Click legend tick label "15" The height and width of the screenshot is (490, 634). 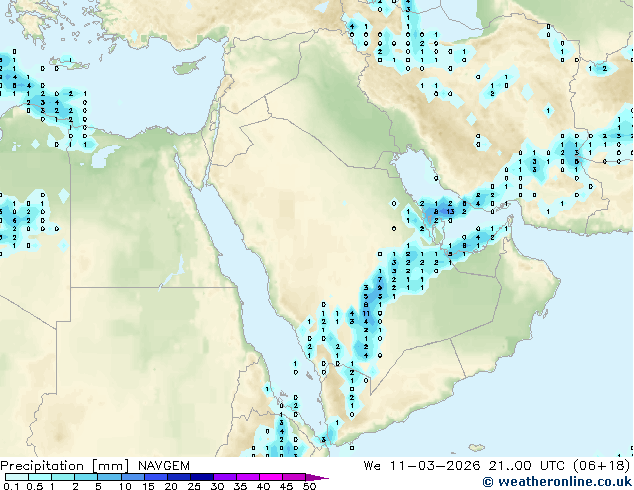pyautogui.click(x=148, y=486)
